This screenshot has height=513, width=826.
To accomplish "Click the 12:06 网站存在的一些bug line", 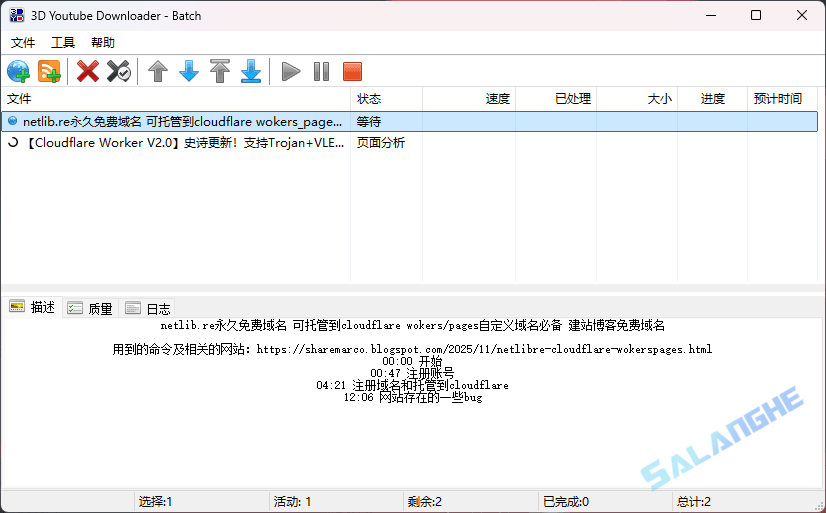I will tap(412, 397).
